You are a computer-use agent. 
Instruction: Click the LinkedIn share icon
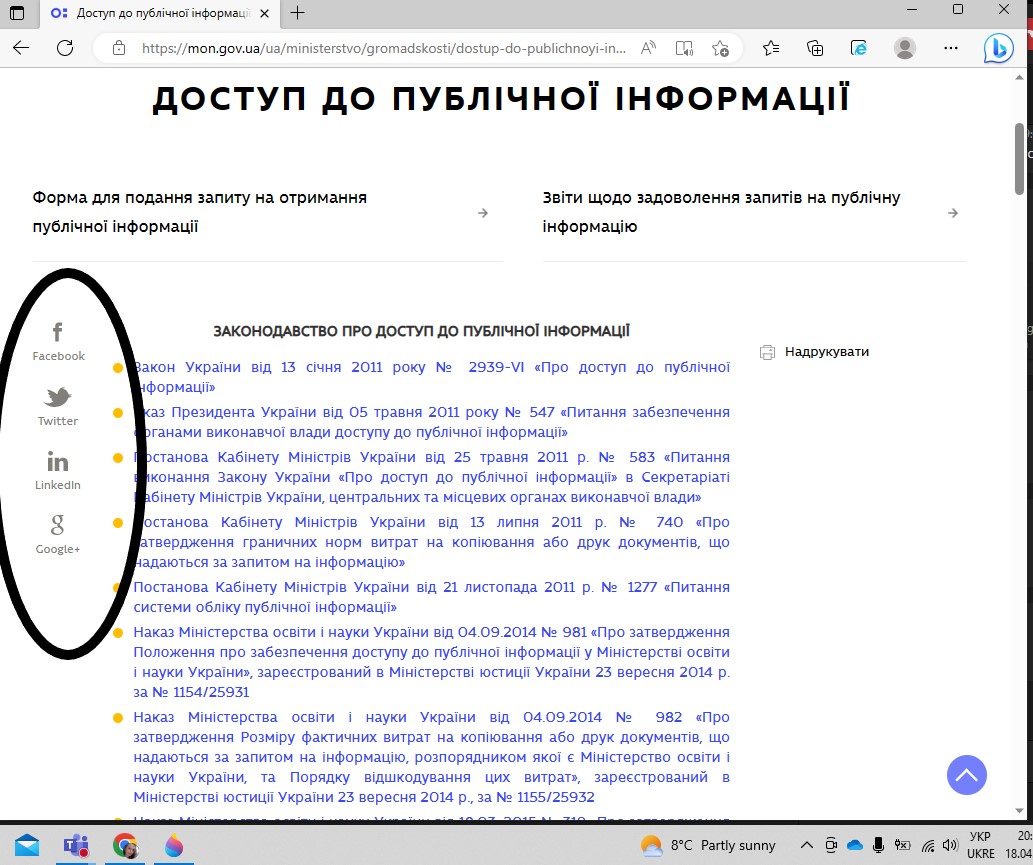tap(58, 462)
